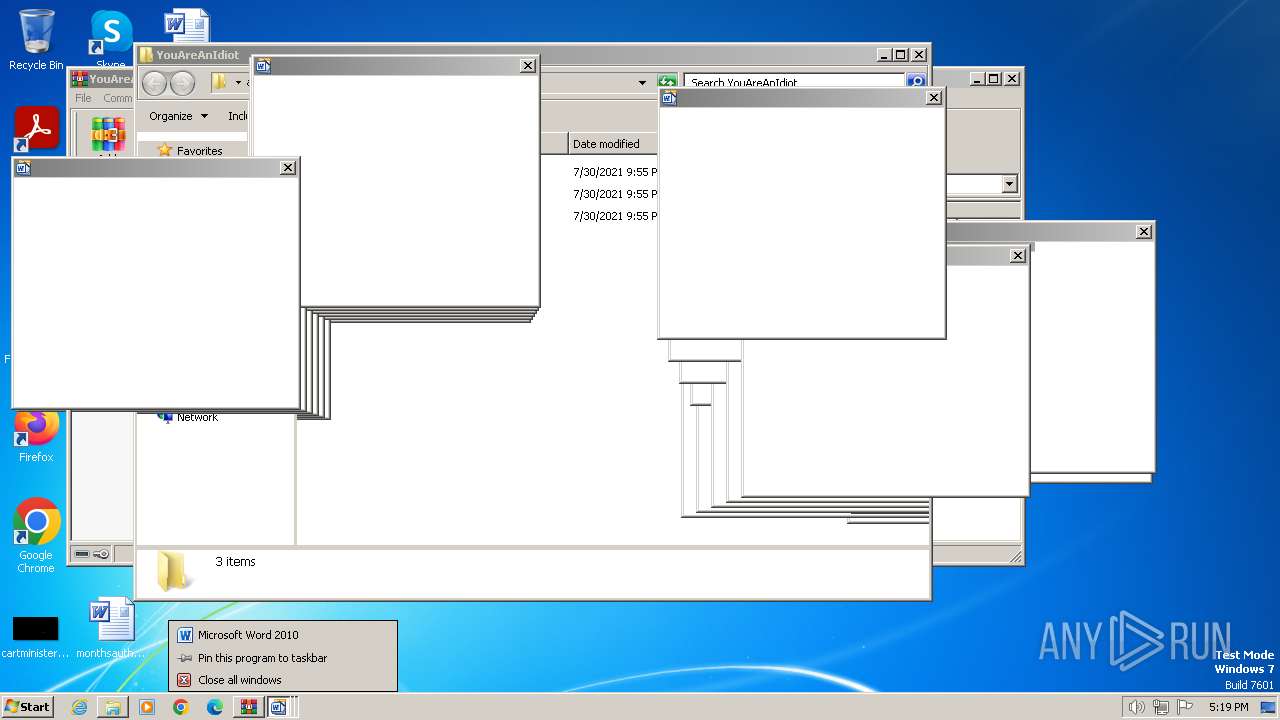This screenshot has height=720, width=1280.
Task: Launch Windows Media Player from taskbar
Action: pos(147,707)
